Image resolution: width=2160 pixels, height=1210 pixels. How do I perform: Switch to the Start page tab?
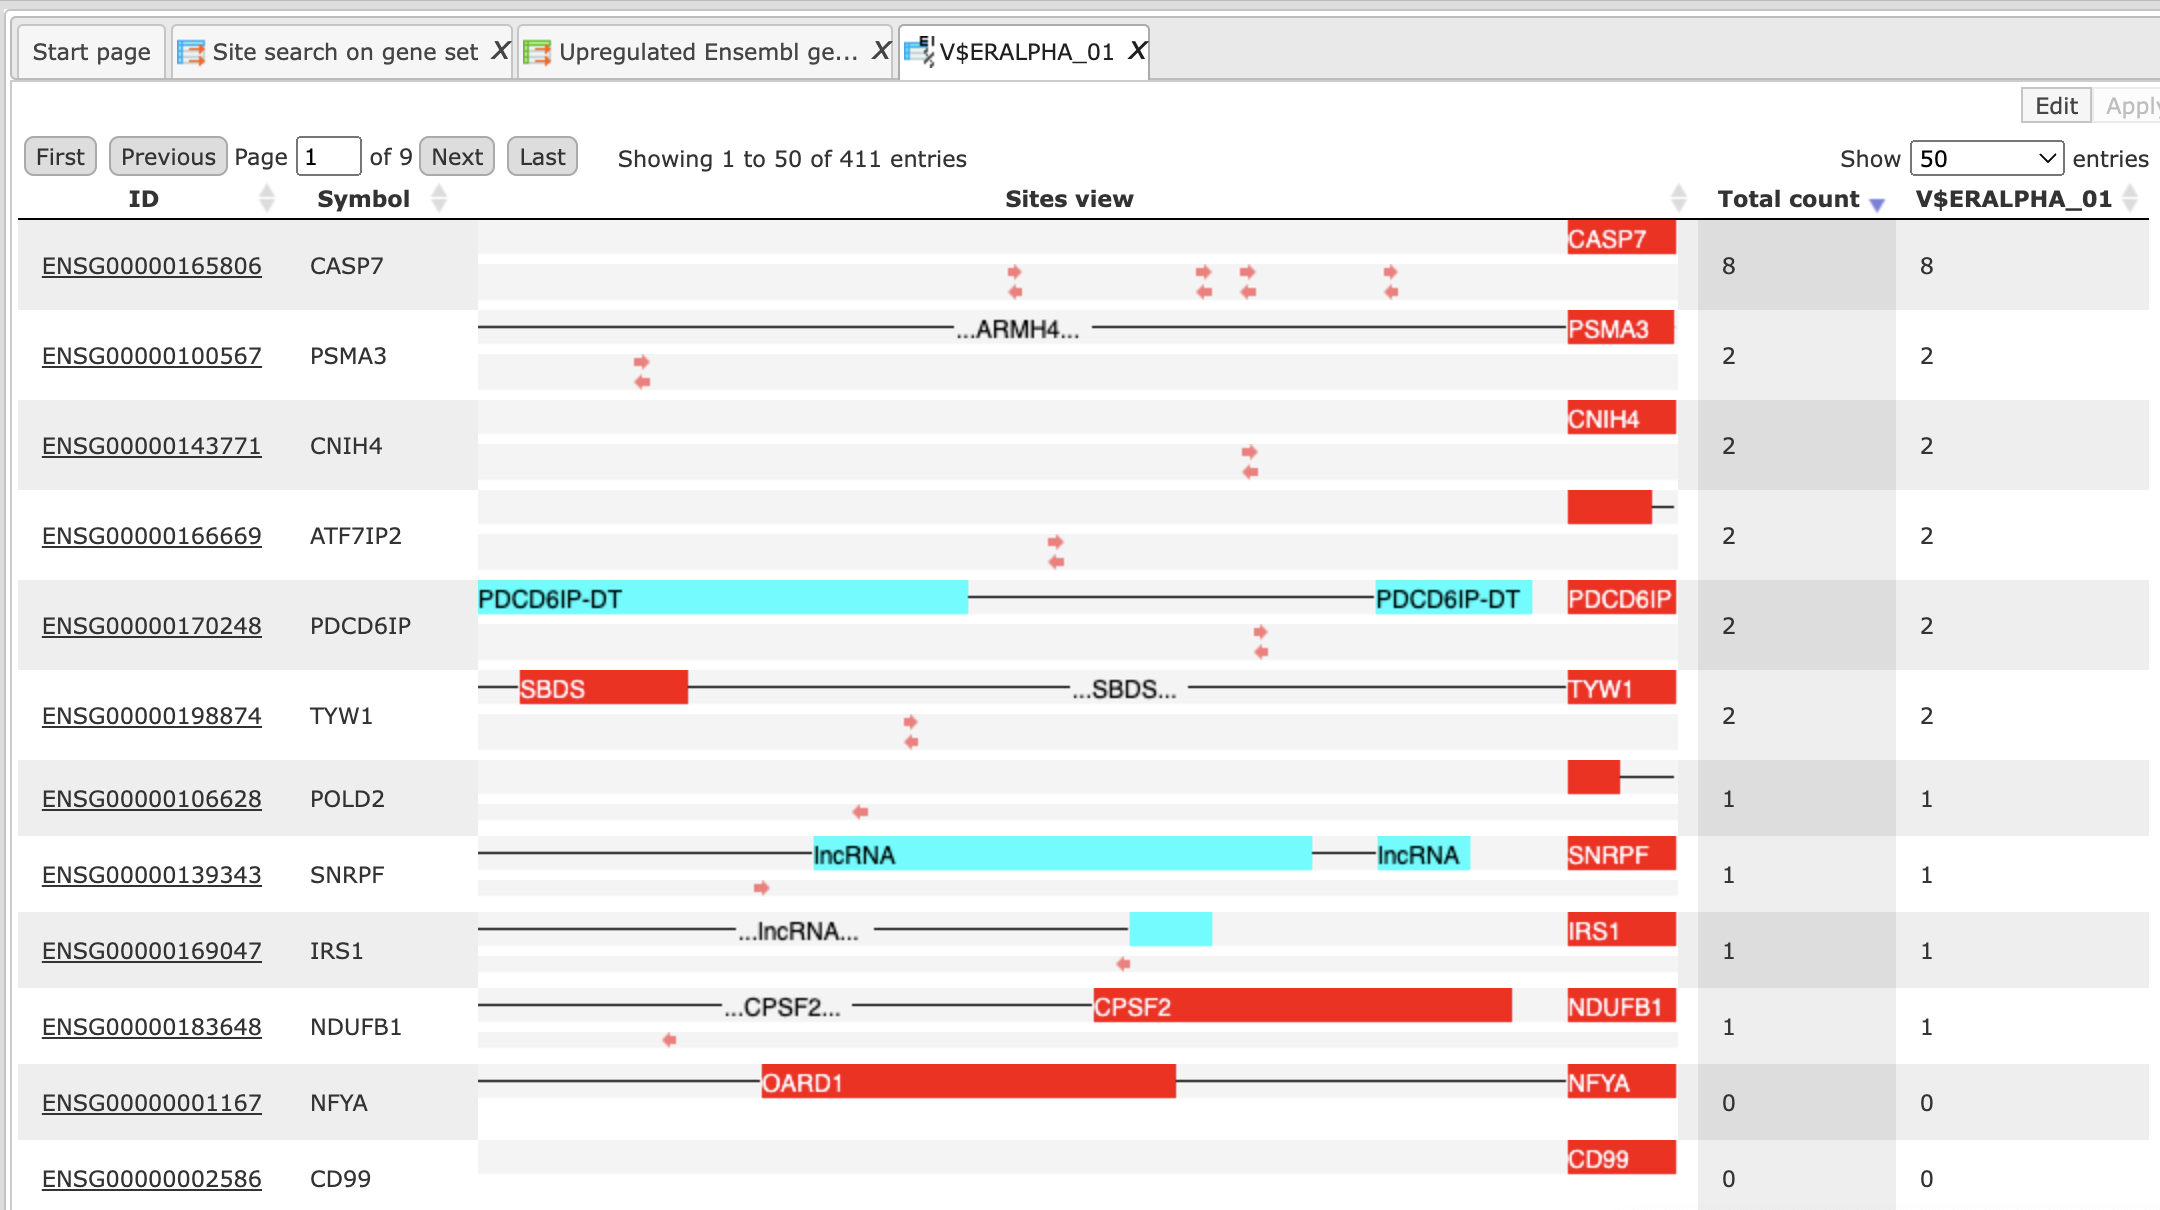point(91,52)
